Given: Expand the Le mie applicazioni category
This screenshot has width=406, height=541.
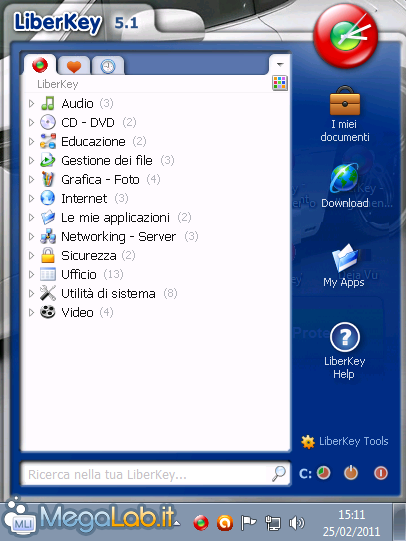Looking at the screenshot, I should [x=31, y=217].
